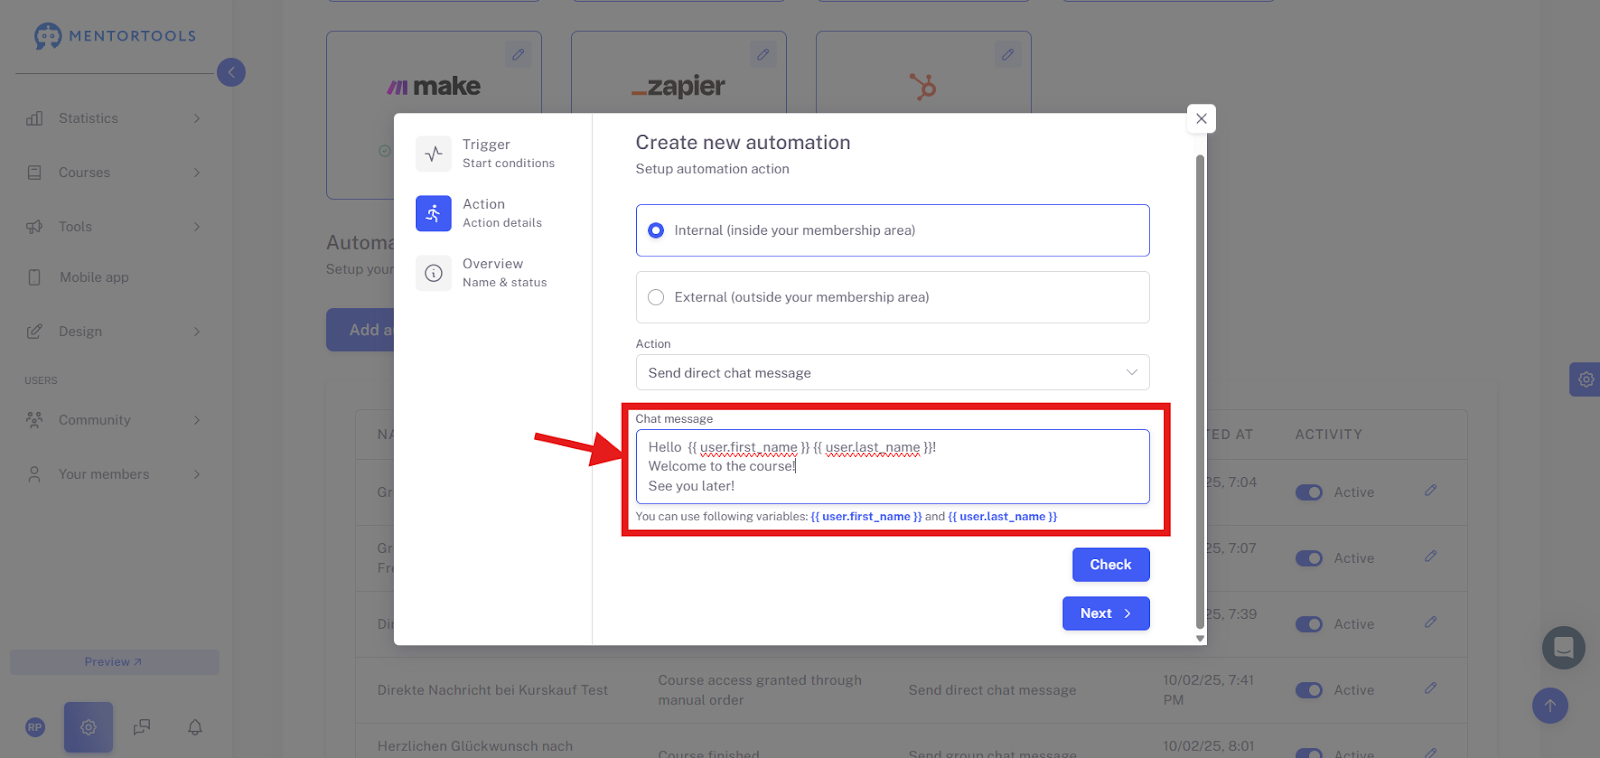Screen dimensions: 1600x758
Task: Expand the Community sidebar menu
Action: coord(113,420)
